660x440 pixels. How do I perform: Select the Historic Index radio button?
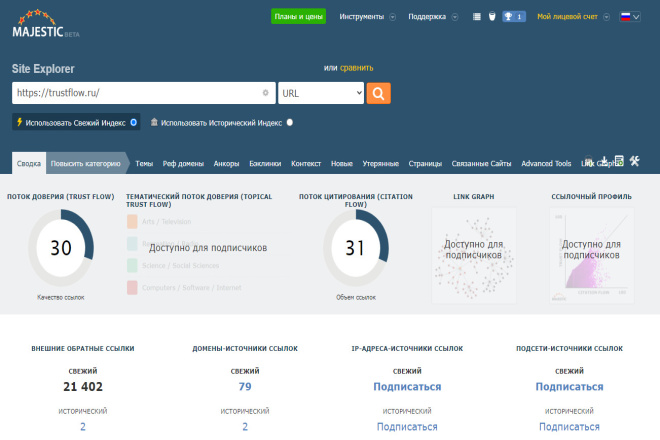[290, 122]
